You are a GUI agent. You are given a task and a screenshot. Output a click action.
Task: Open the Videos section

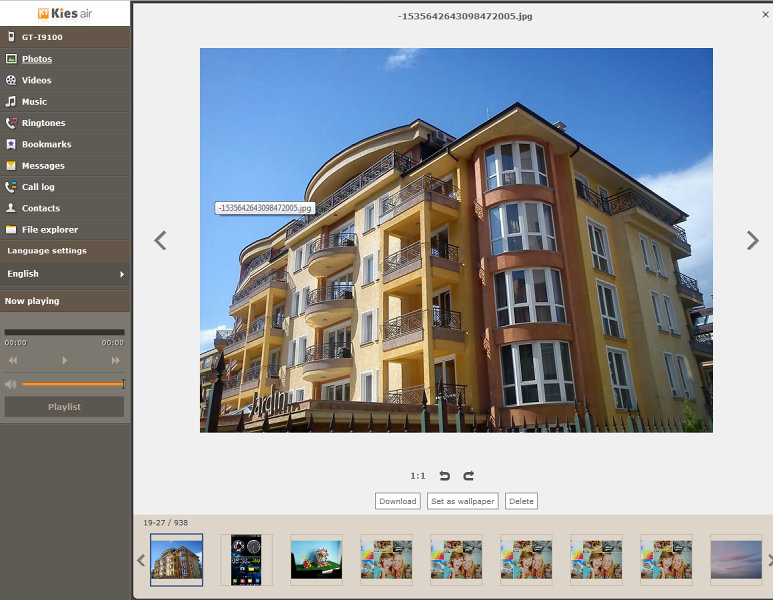pos(36,80)
